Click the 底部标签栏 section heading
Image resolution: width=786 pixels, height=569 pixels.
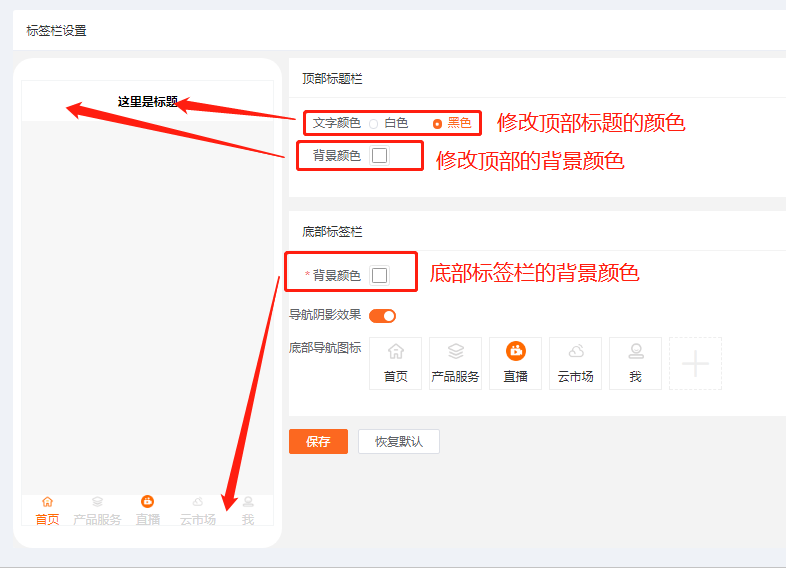332,232
